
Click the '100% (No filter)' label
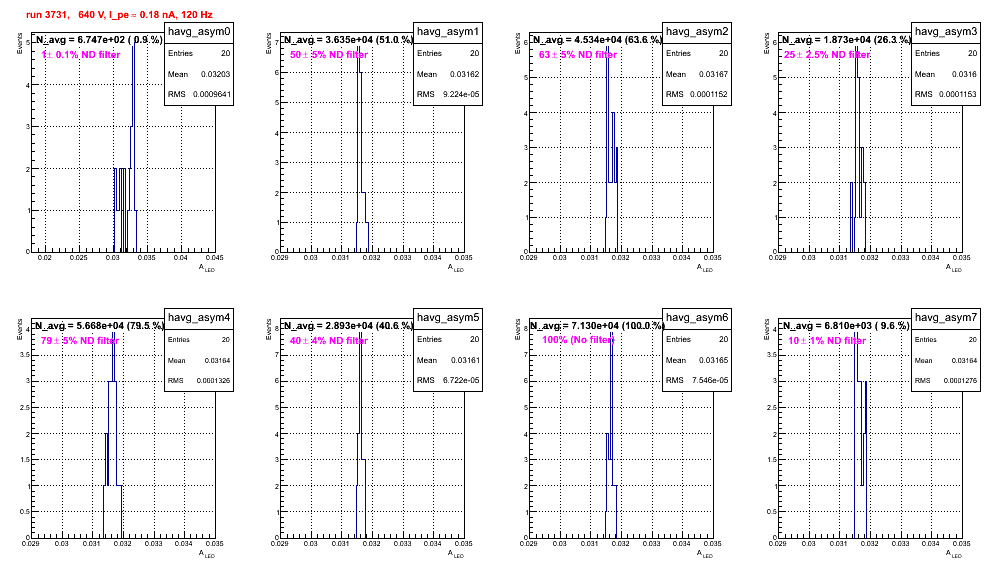(578, 340)
